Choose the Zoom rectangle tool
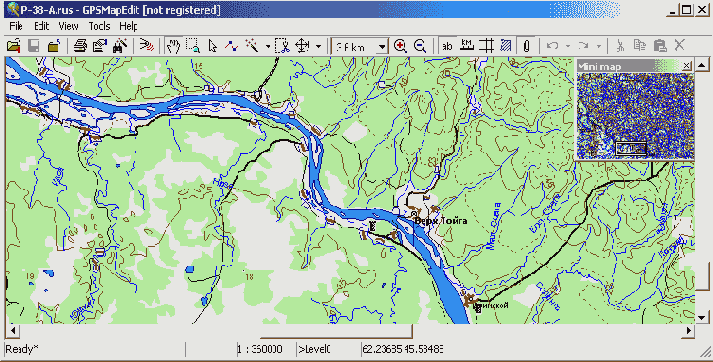 [x=193, y=46]
